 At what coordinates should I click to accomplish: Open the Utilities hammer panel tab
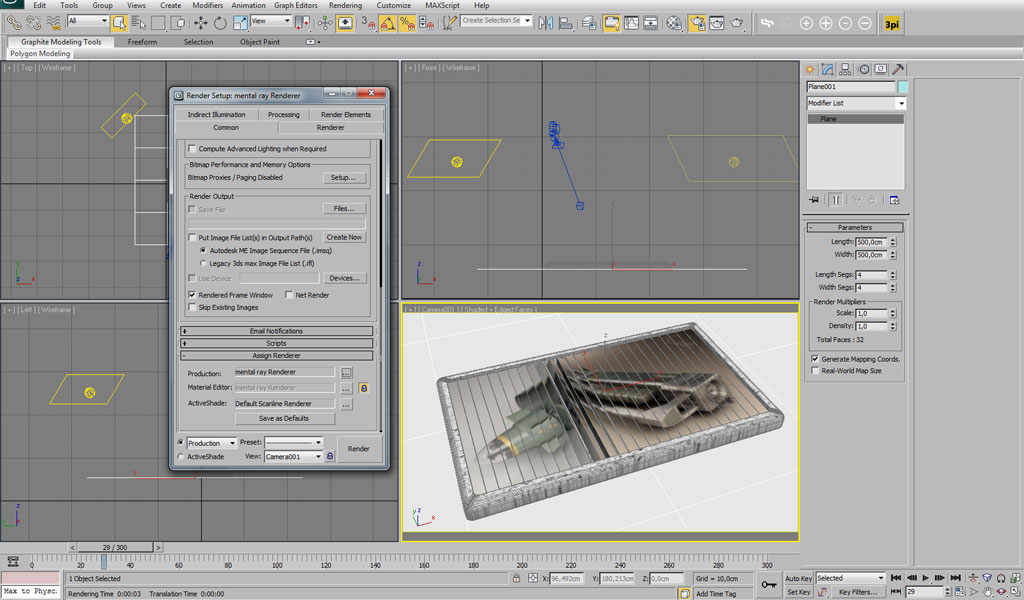[898, 69]
